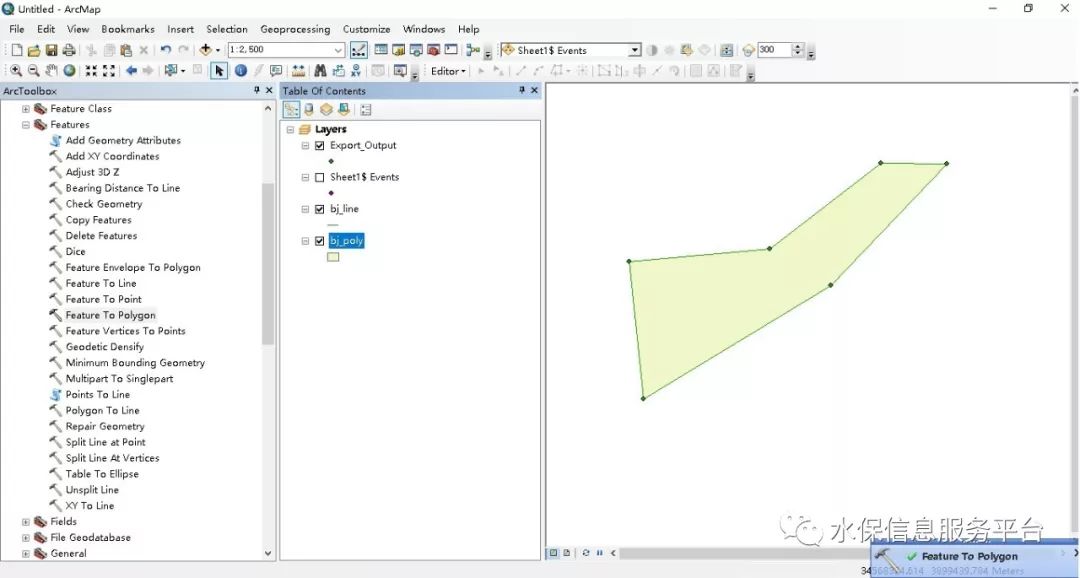
Task: Expand the Feature Class toolset
Action: point(26,109)
